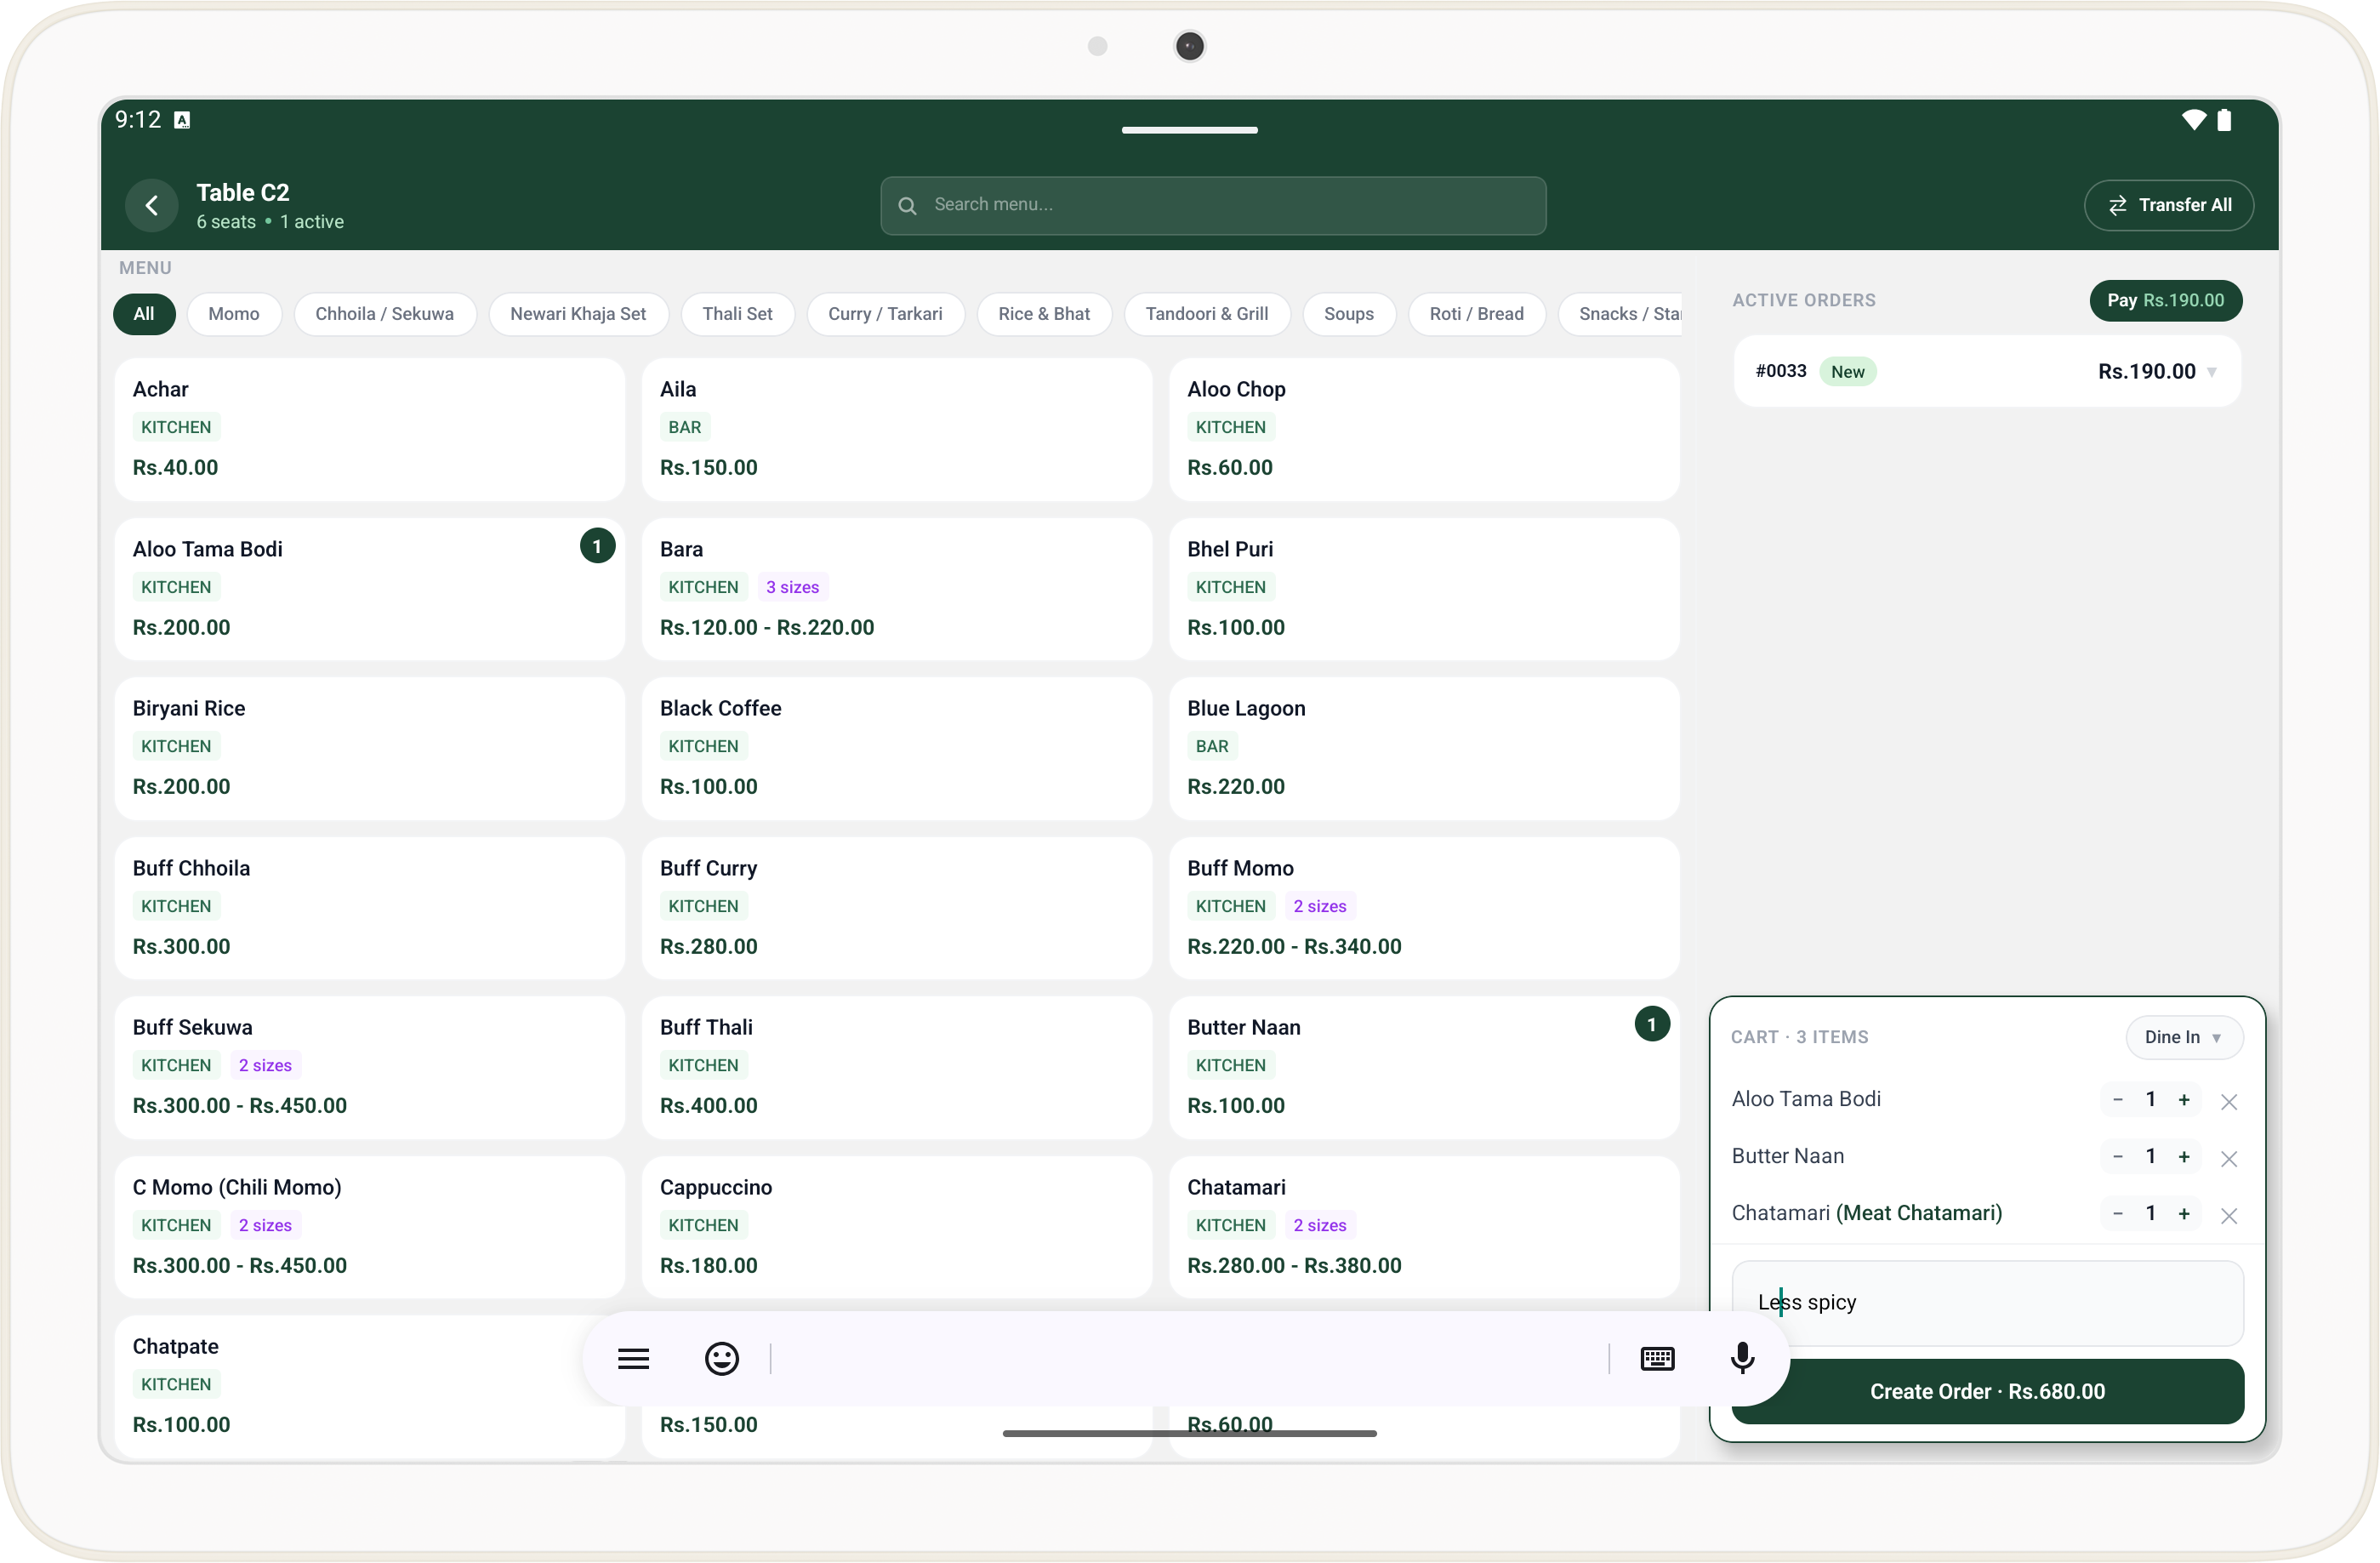
Task: Edit the 'Less spicy' order note field
Action: [1987, 1302]
